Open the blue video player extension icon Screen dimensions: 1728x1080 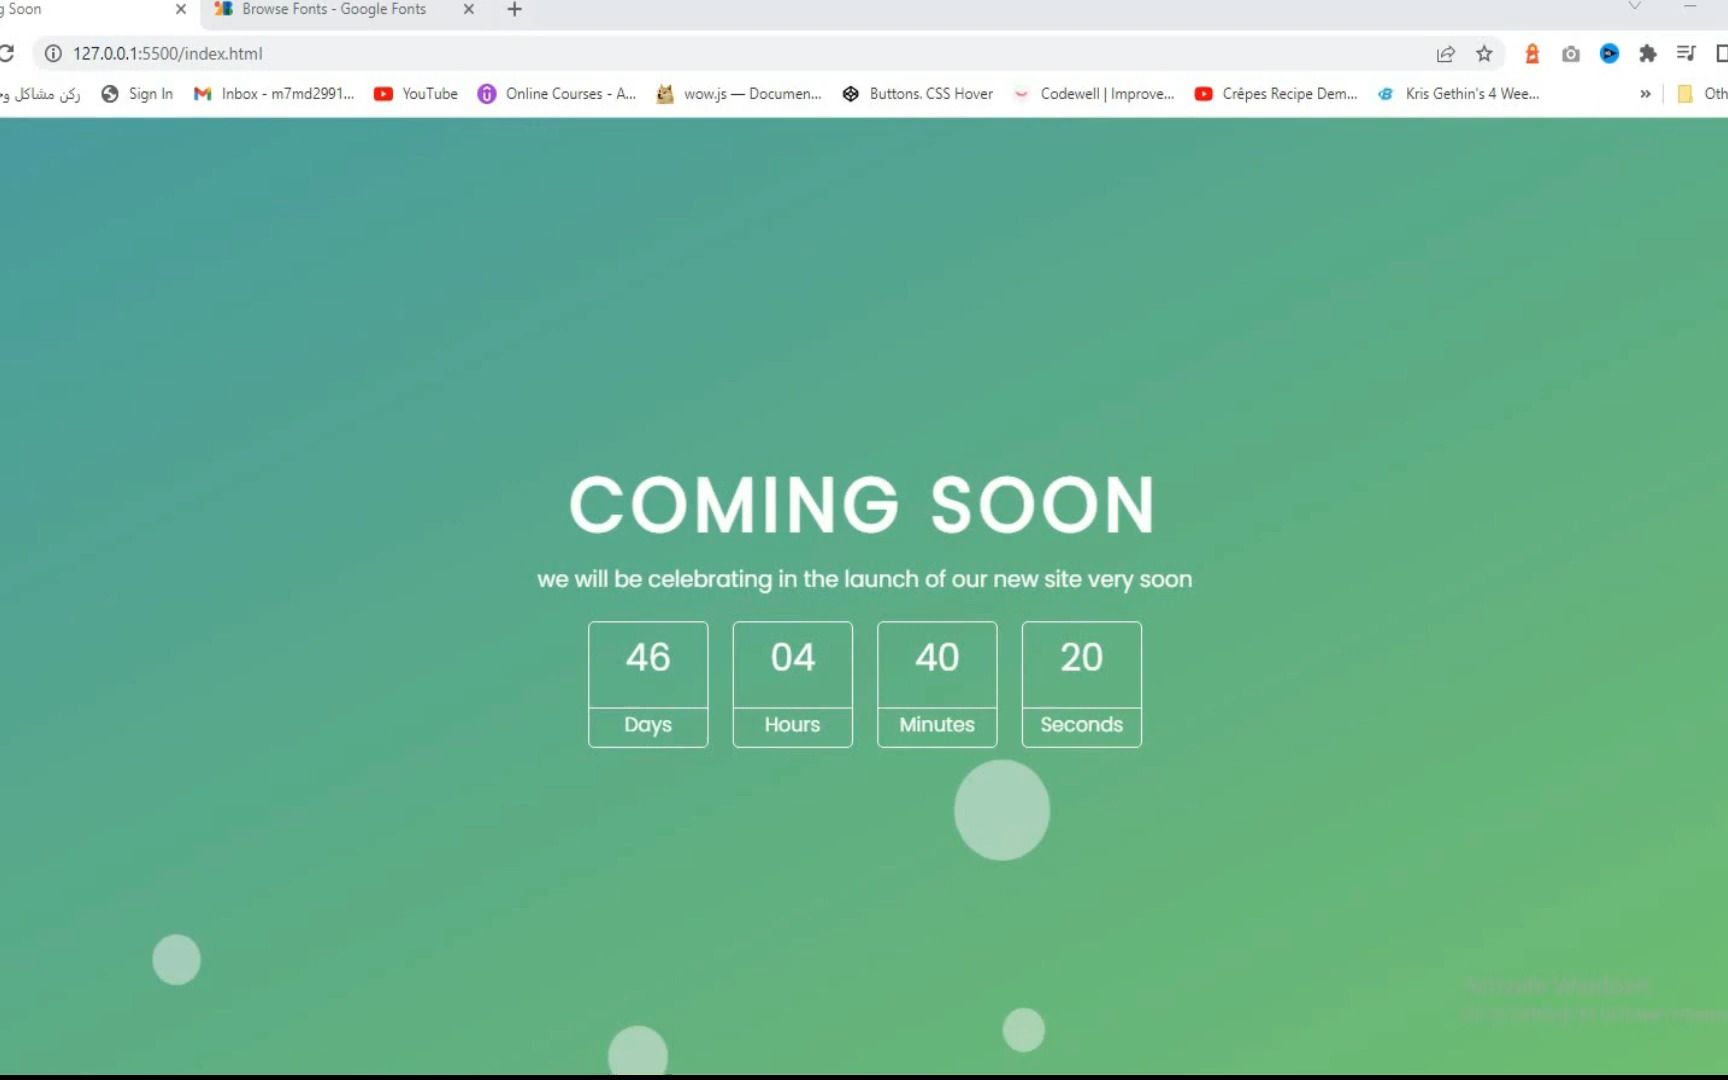pyautogui.click(x=1608, y=54)
